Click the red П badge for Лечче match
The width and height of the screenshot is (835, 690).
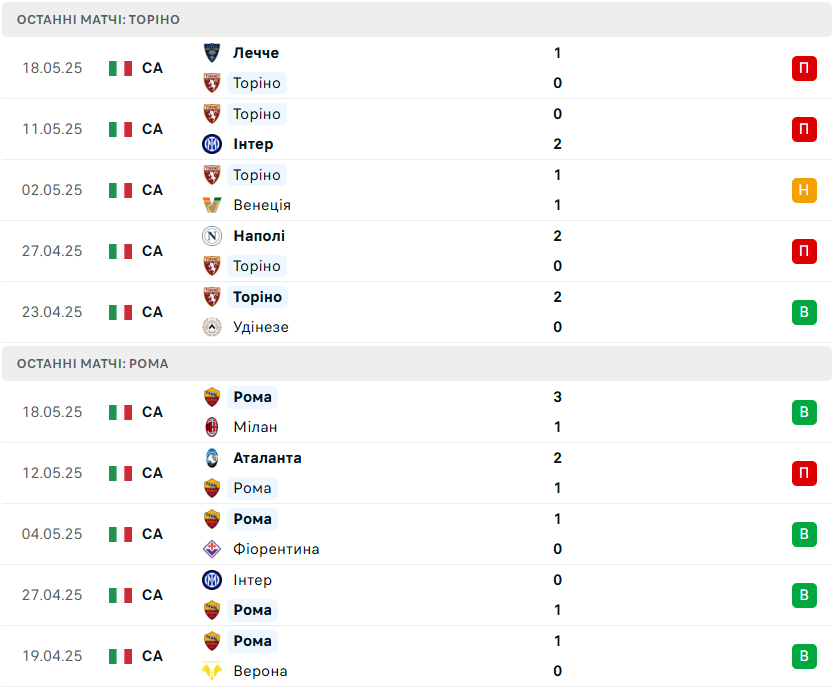click(804, 68)
